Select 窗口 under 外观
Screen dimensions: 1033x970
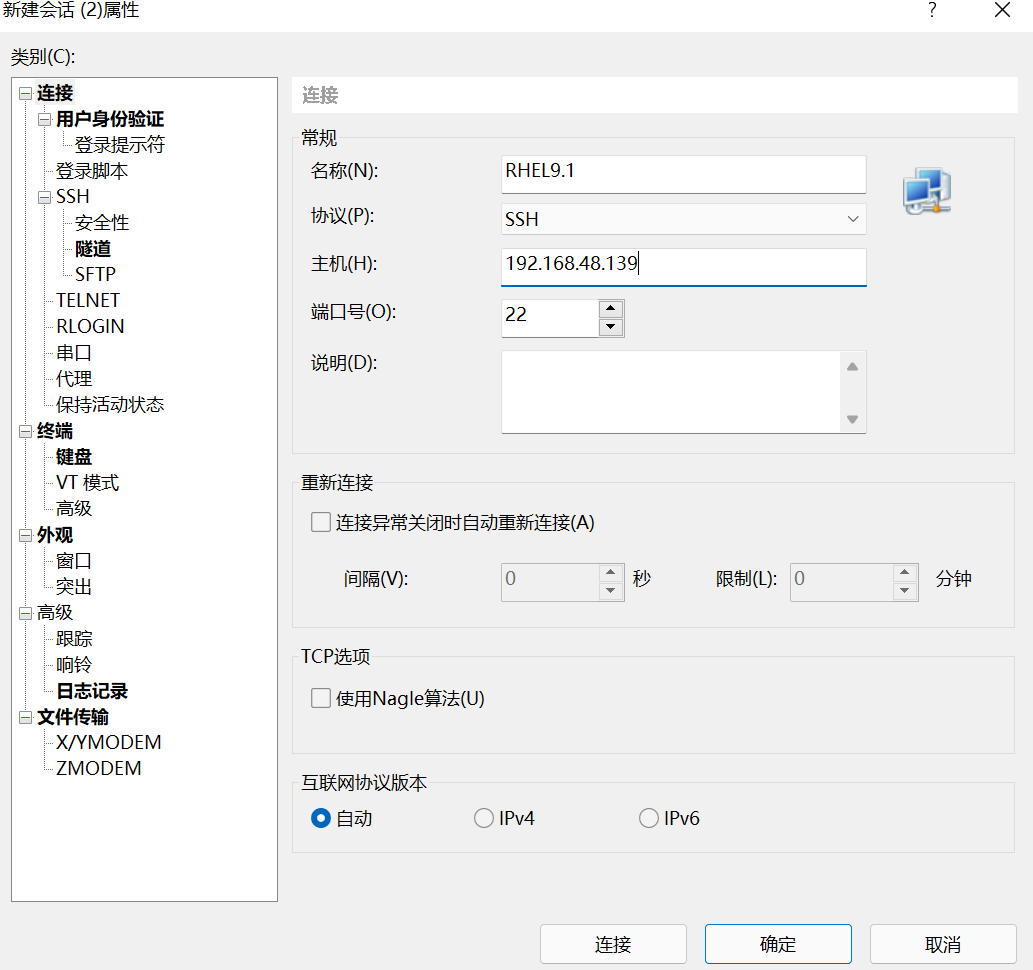pos(73,561)
